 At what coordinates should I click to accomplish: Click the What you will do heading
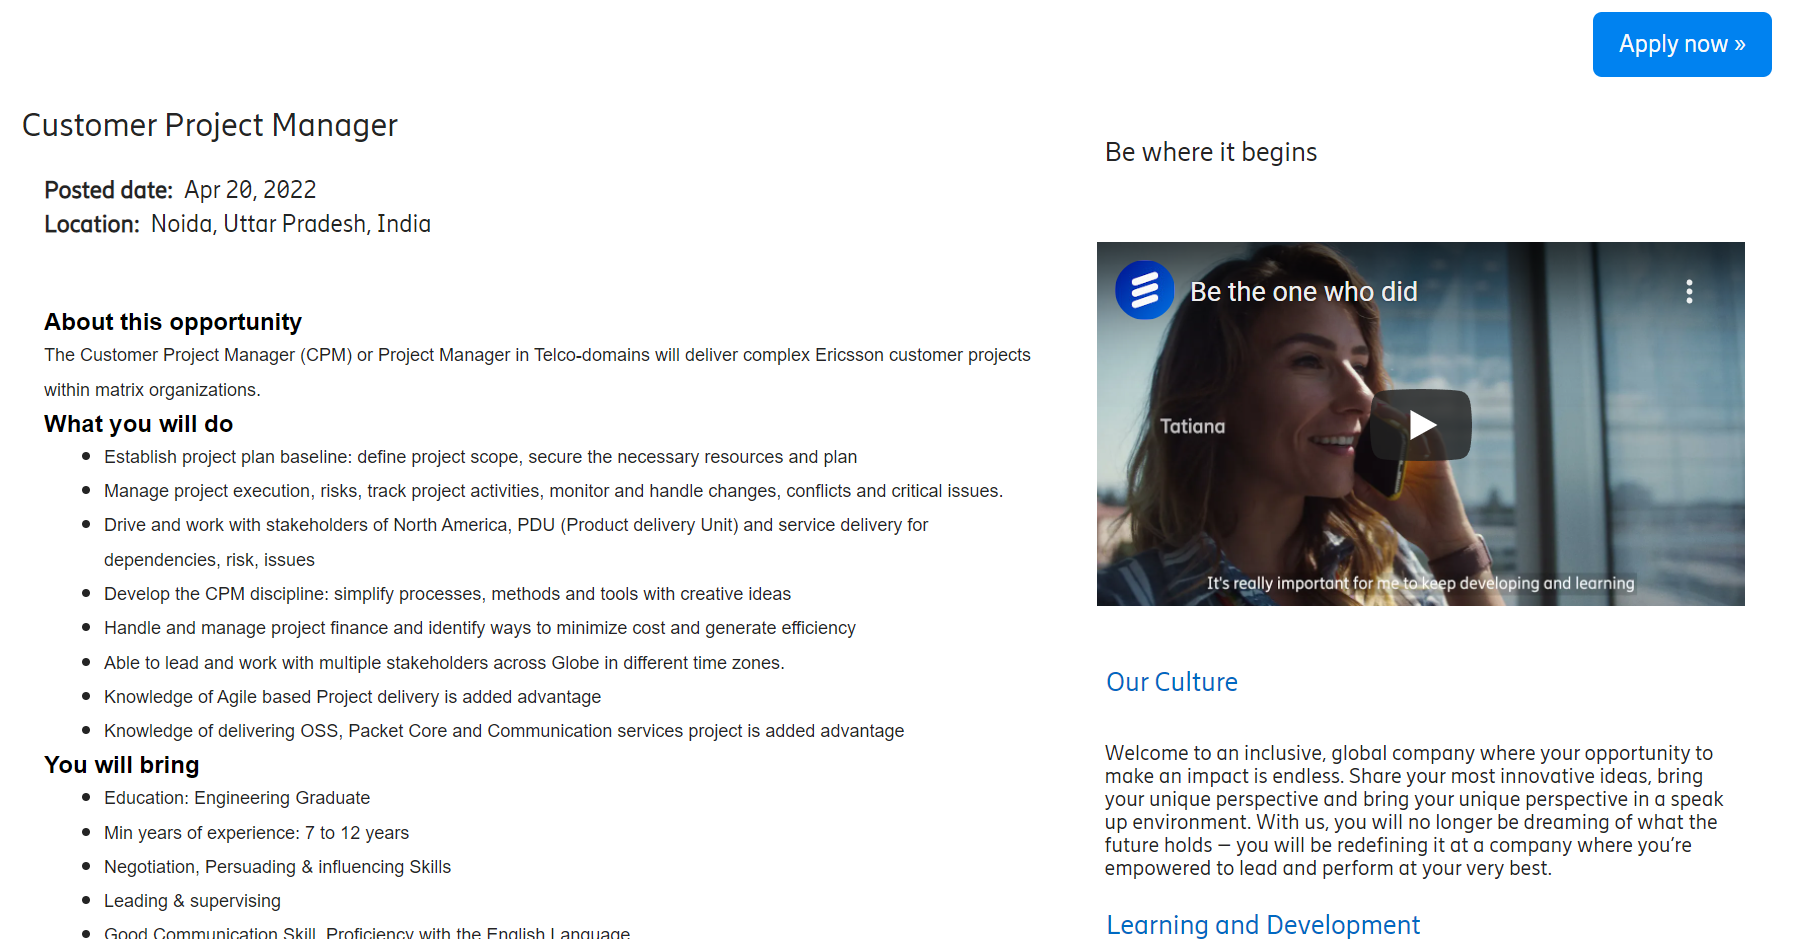(x=138, y=424)
